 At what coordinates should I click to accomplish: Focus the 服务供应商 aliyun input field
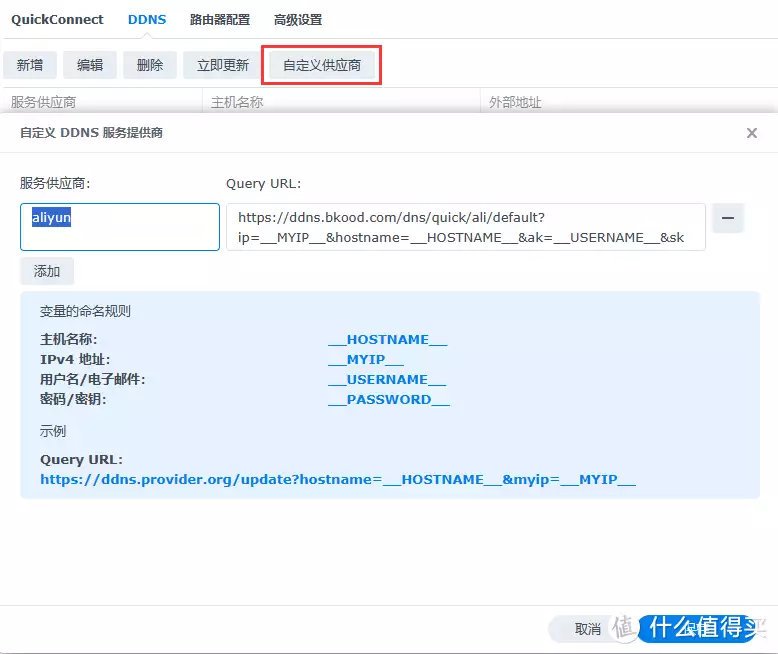coord(120,227)
